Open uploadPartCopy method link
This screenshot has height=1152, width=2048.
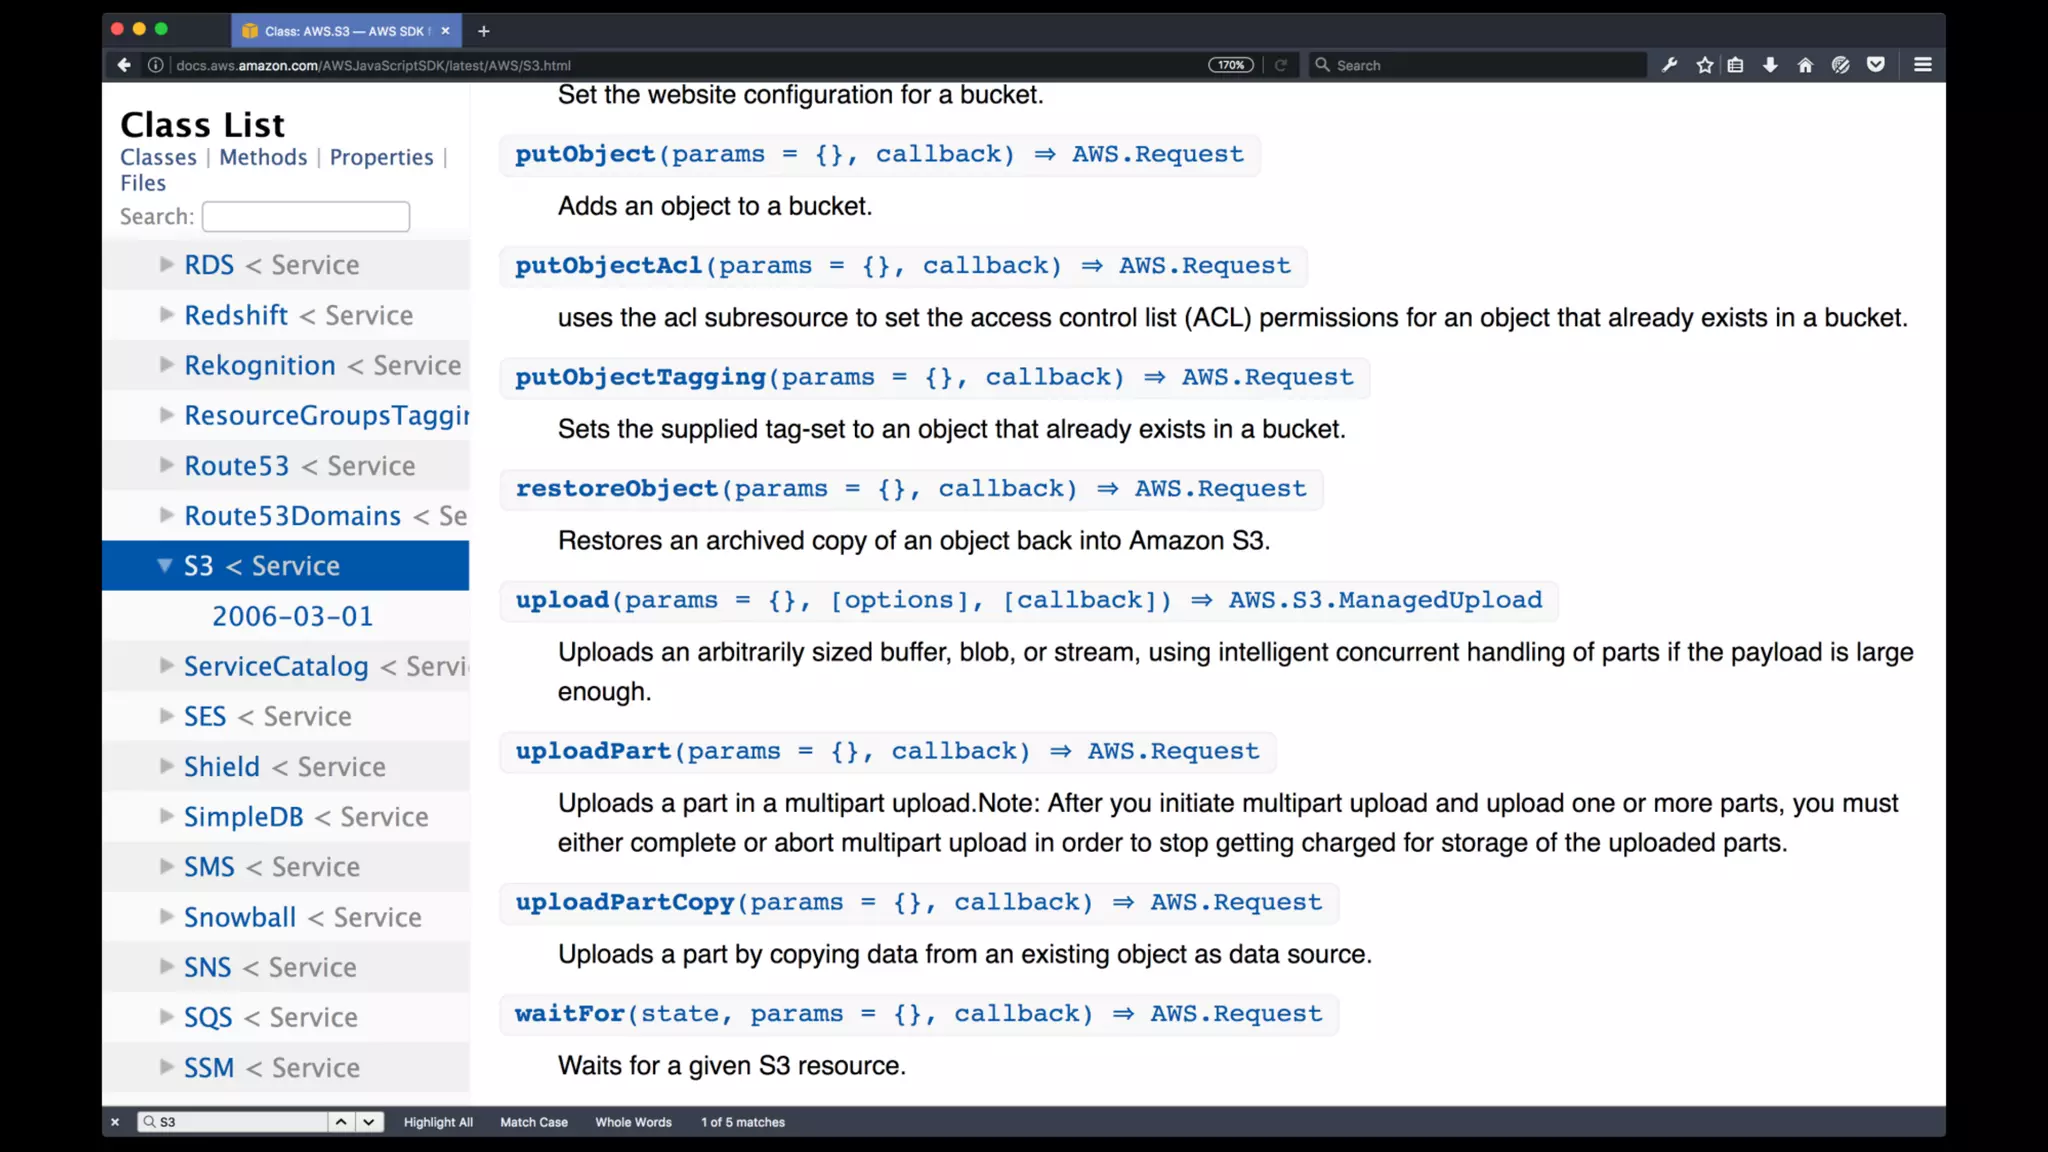[624, 902]
